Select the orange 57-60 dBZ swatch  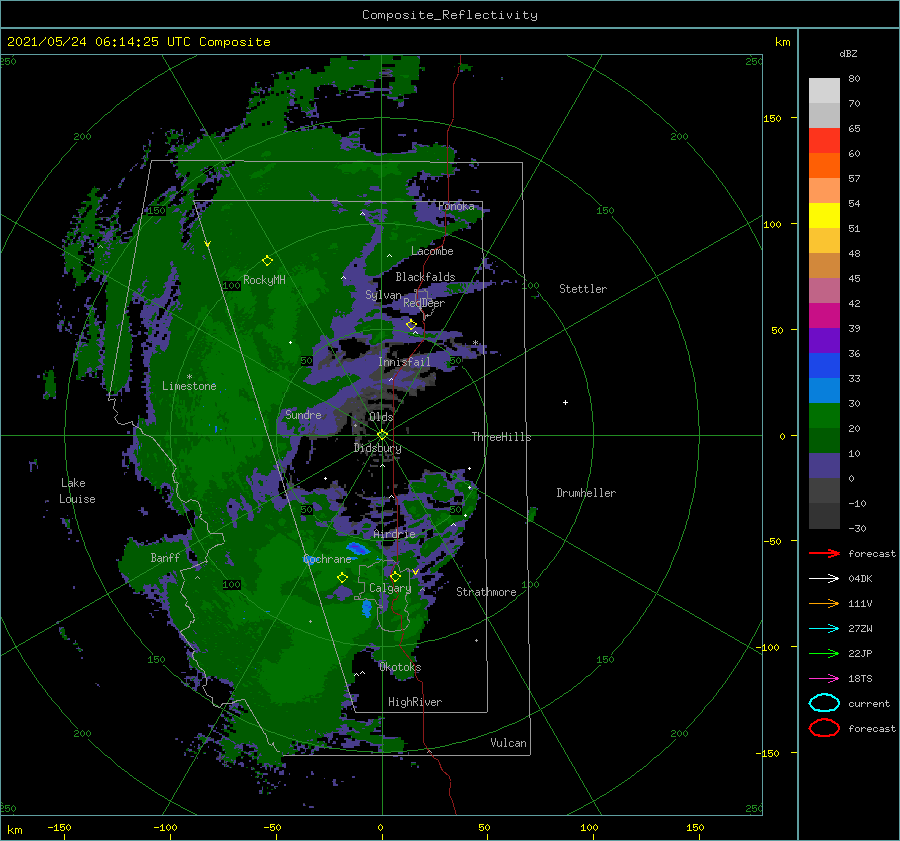point(824,165)
